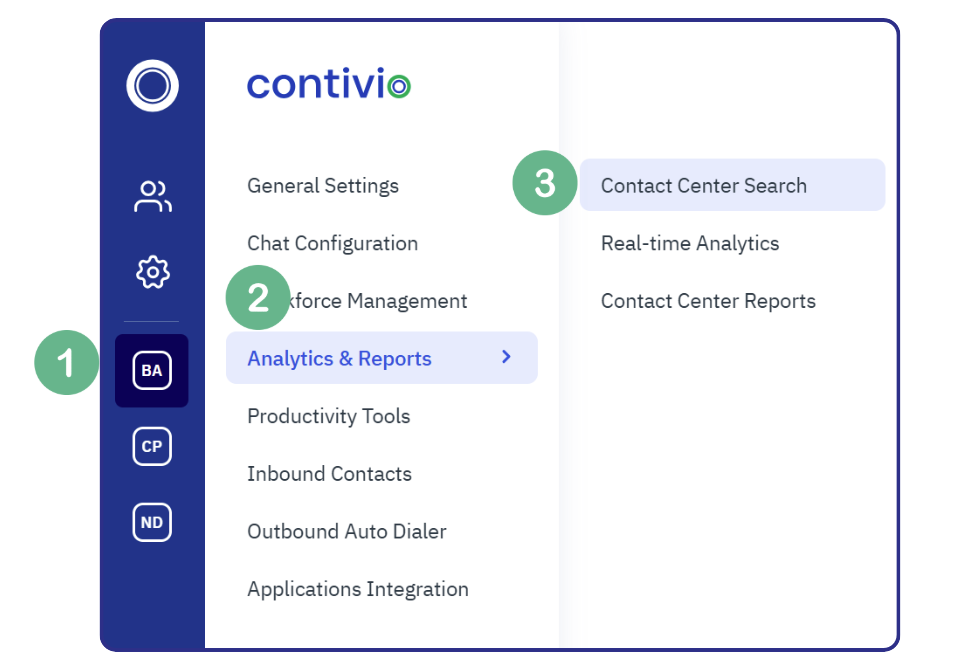
Task: Choose Contact Center Search submenu entry
Action: tap(732, 185)
